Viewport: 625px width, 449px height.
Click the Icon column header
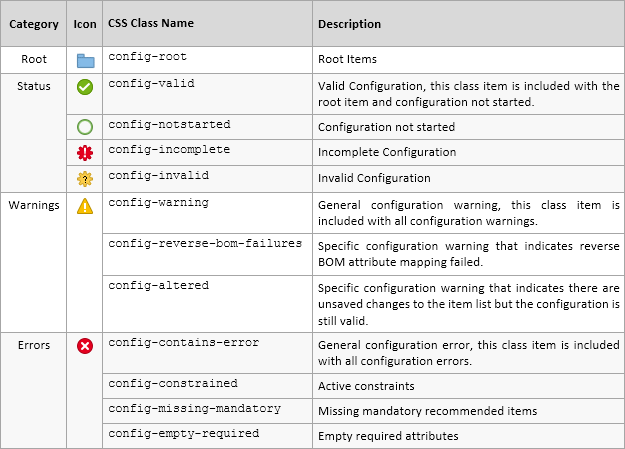(x=85, y=24)
